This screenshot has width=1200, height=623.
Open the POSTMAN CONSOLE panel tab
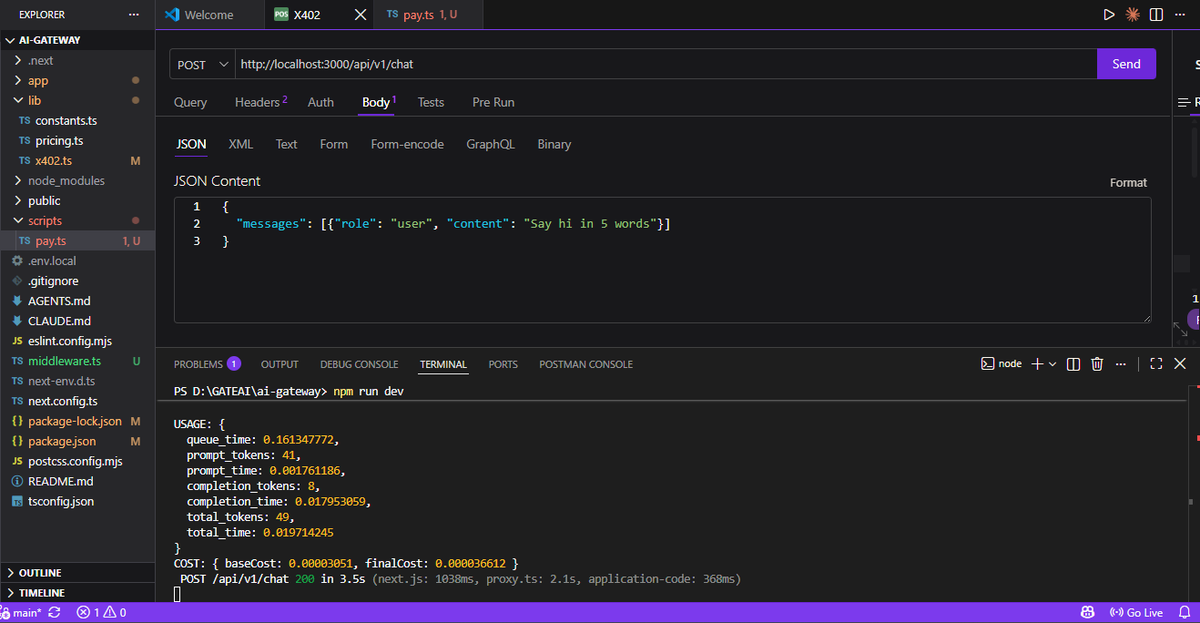click(586, 364)
